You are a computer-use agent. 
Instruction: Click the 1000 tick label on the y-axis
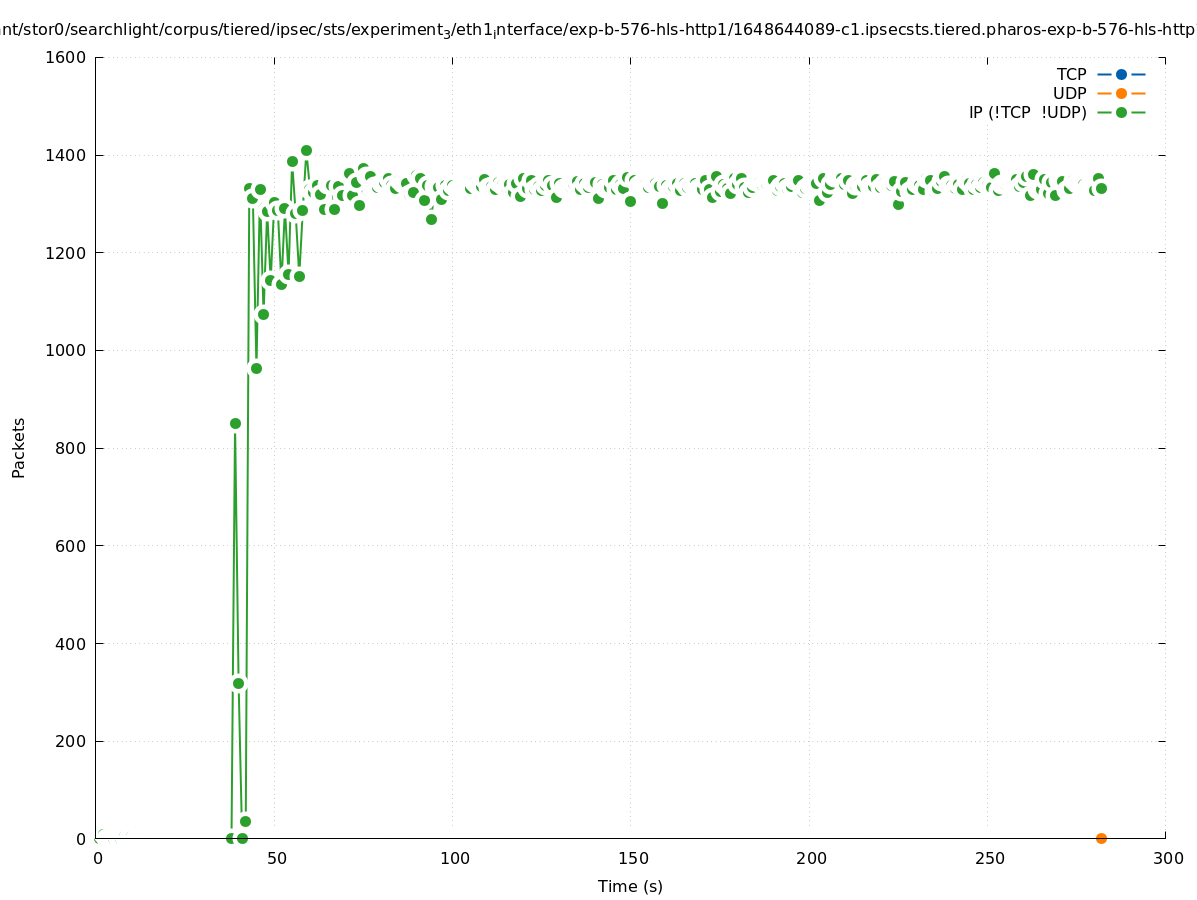pyautogui.click(x=65, y=350)
